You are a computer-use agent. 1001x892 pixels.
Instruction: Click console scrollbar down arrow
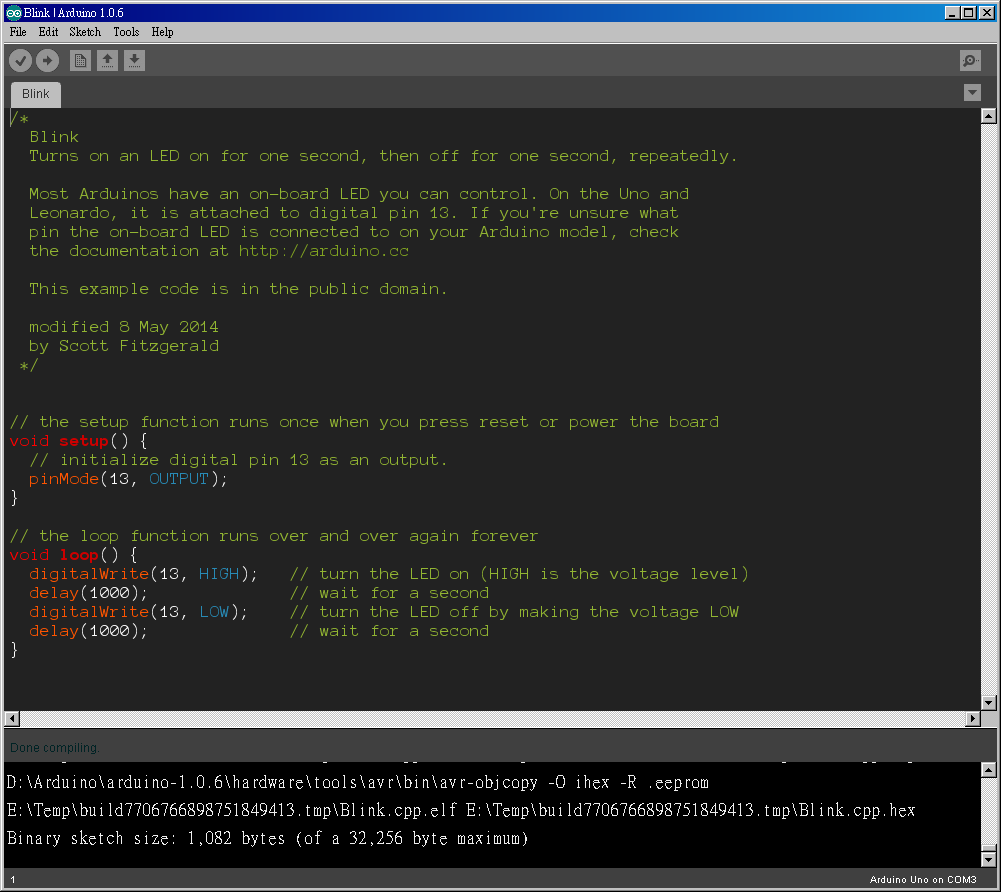988,859
